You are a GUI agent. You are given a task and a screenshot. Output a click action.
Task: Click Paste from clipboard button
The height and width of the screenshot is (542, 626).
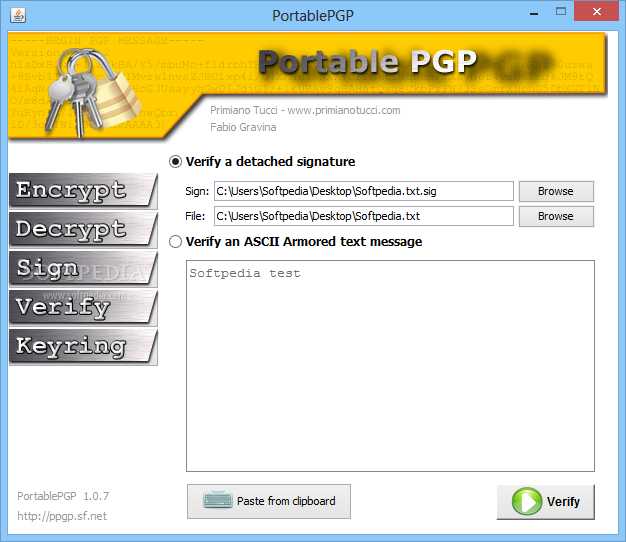click(x=269, y=501)
